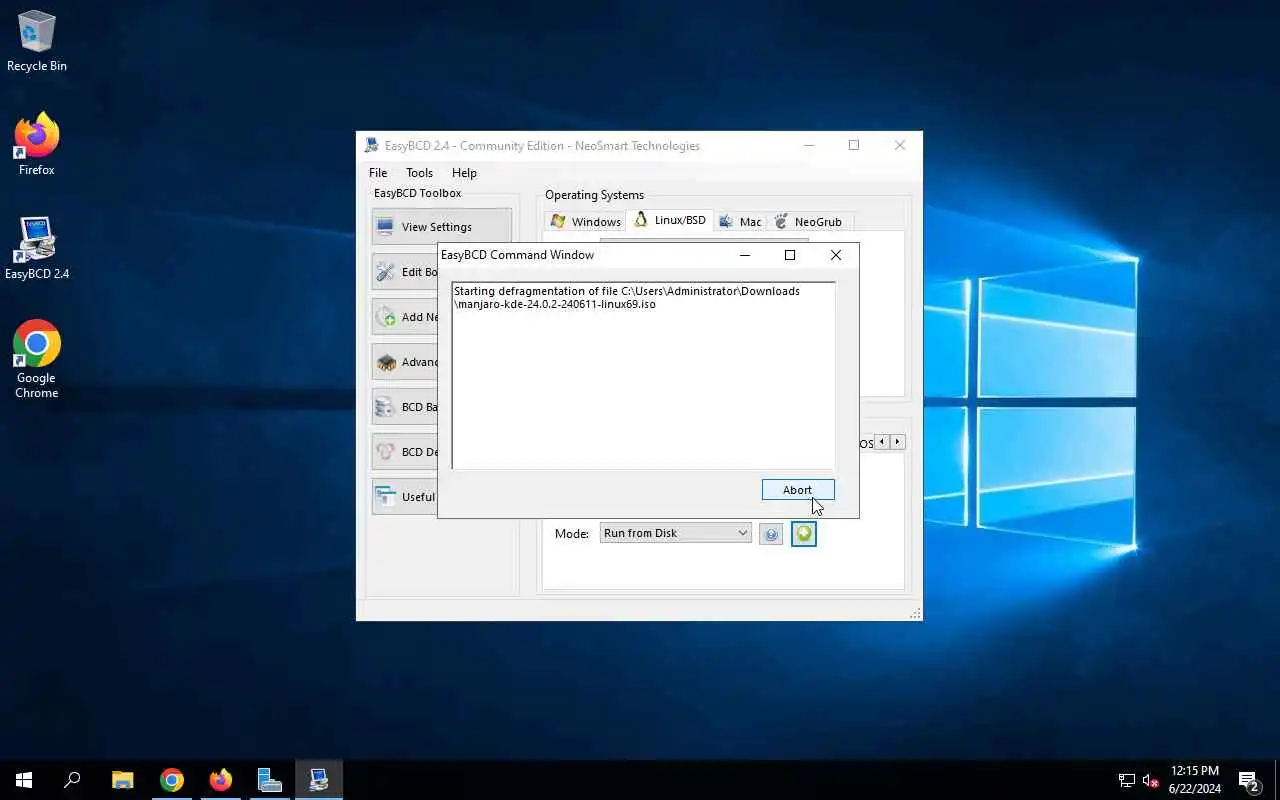Maximize the EasyBCD Command Window
This screenshot has width=1280, height=800.
pyautogui.click(x=790, y=255)
